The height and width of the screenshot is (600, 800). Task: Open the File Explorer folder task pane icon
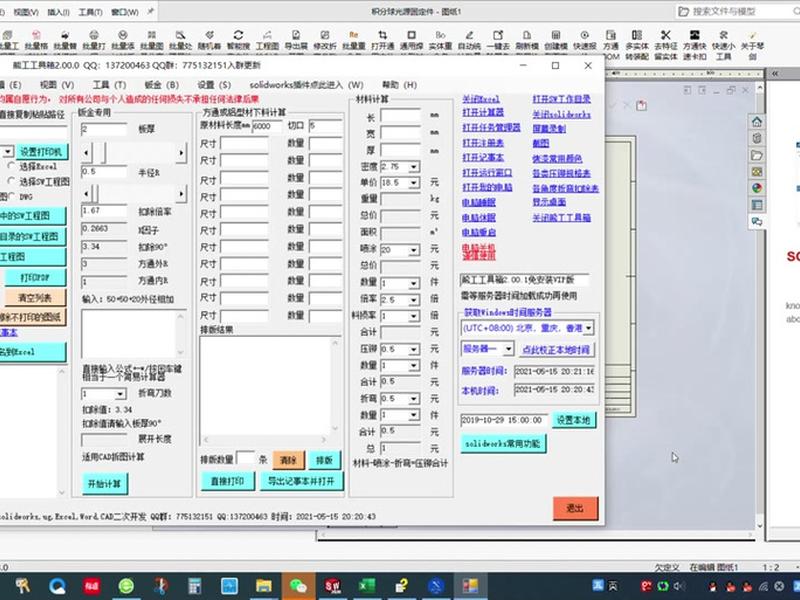click(x=757, y=155)
